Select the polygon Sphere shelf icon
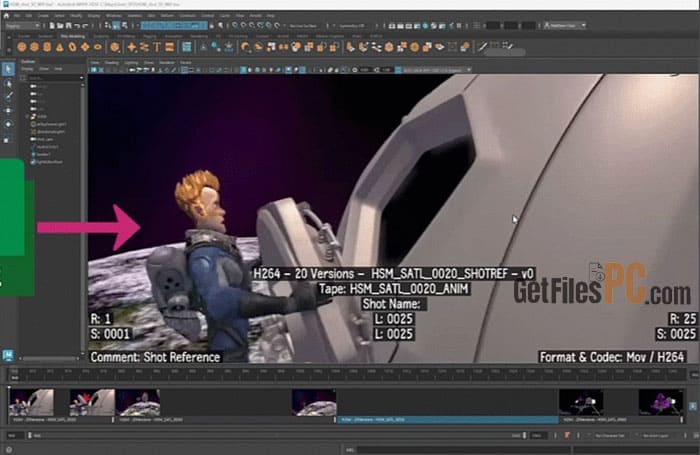Viewport: 700px width, 455px height. coord(22,47)
